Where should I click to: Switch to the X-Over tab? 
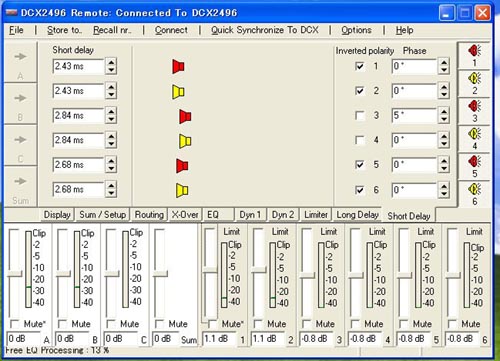pyautogui.click(x=185, y=215)
